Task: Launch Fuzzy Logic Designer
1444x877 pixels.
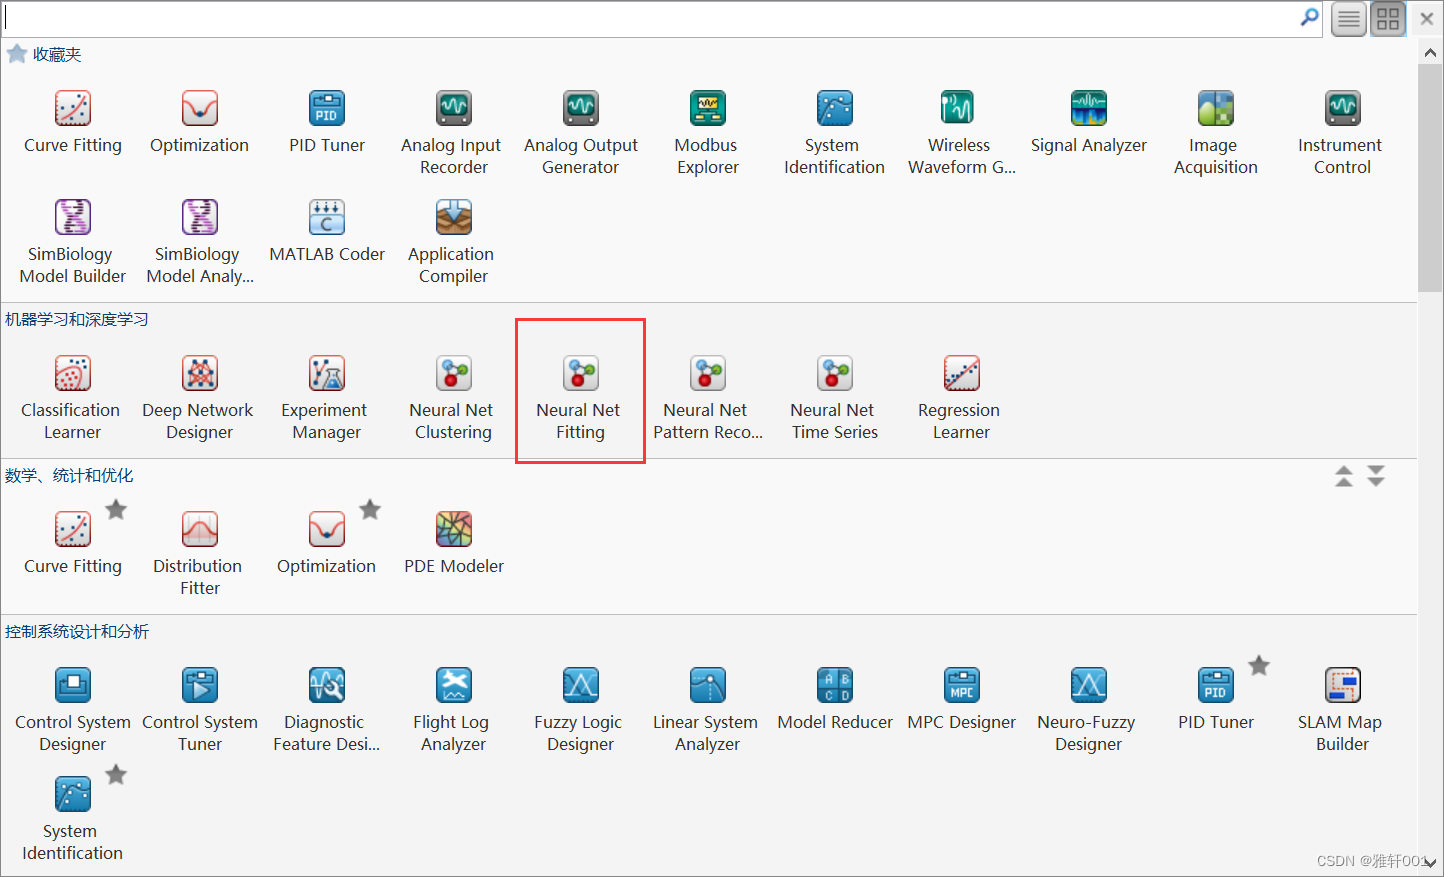Action: coord(581,711)
